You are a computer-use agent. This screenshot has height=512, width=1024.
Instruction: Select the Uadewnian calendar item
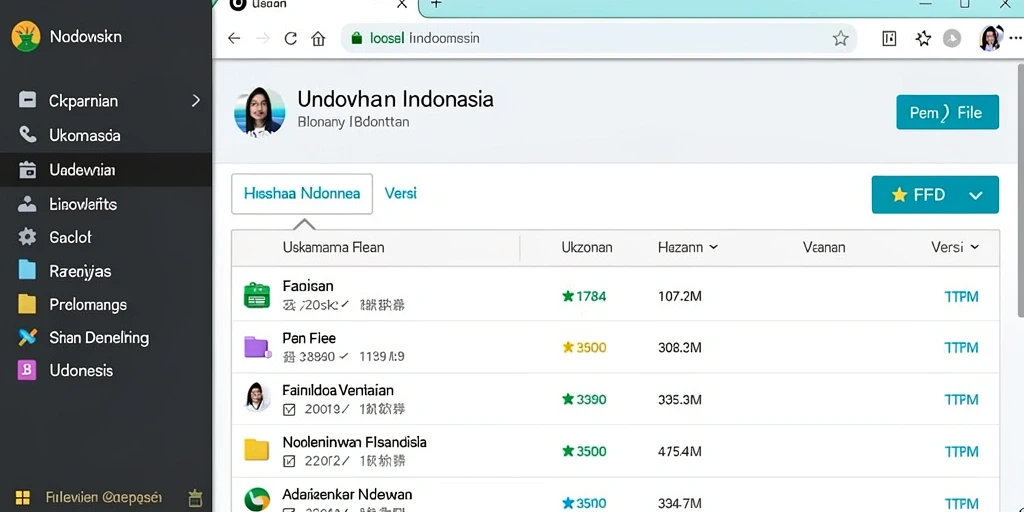106,170
